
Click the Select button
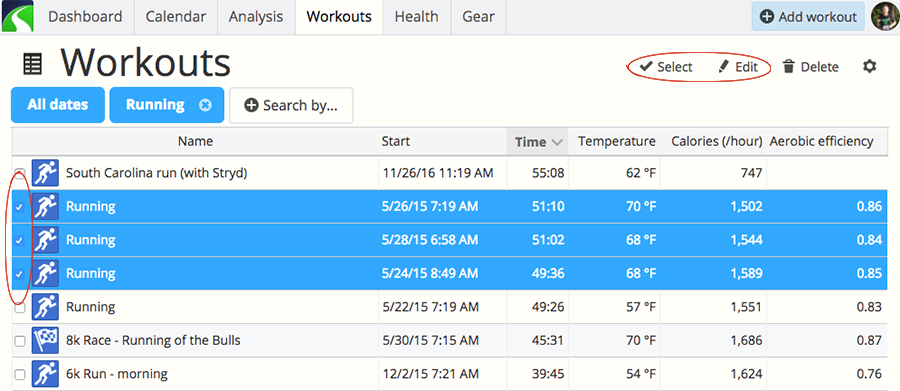(666, 67)
